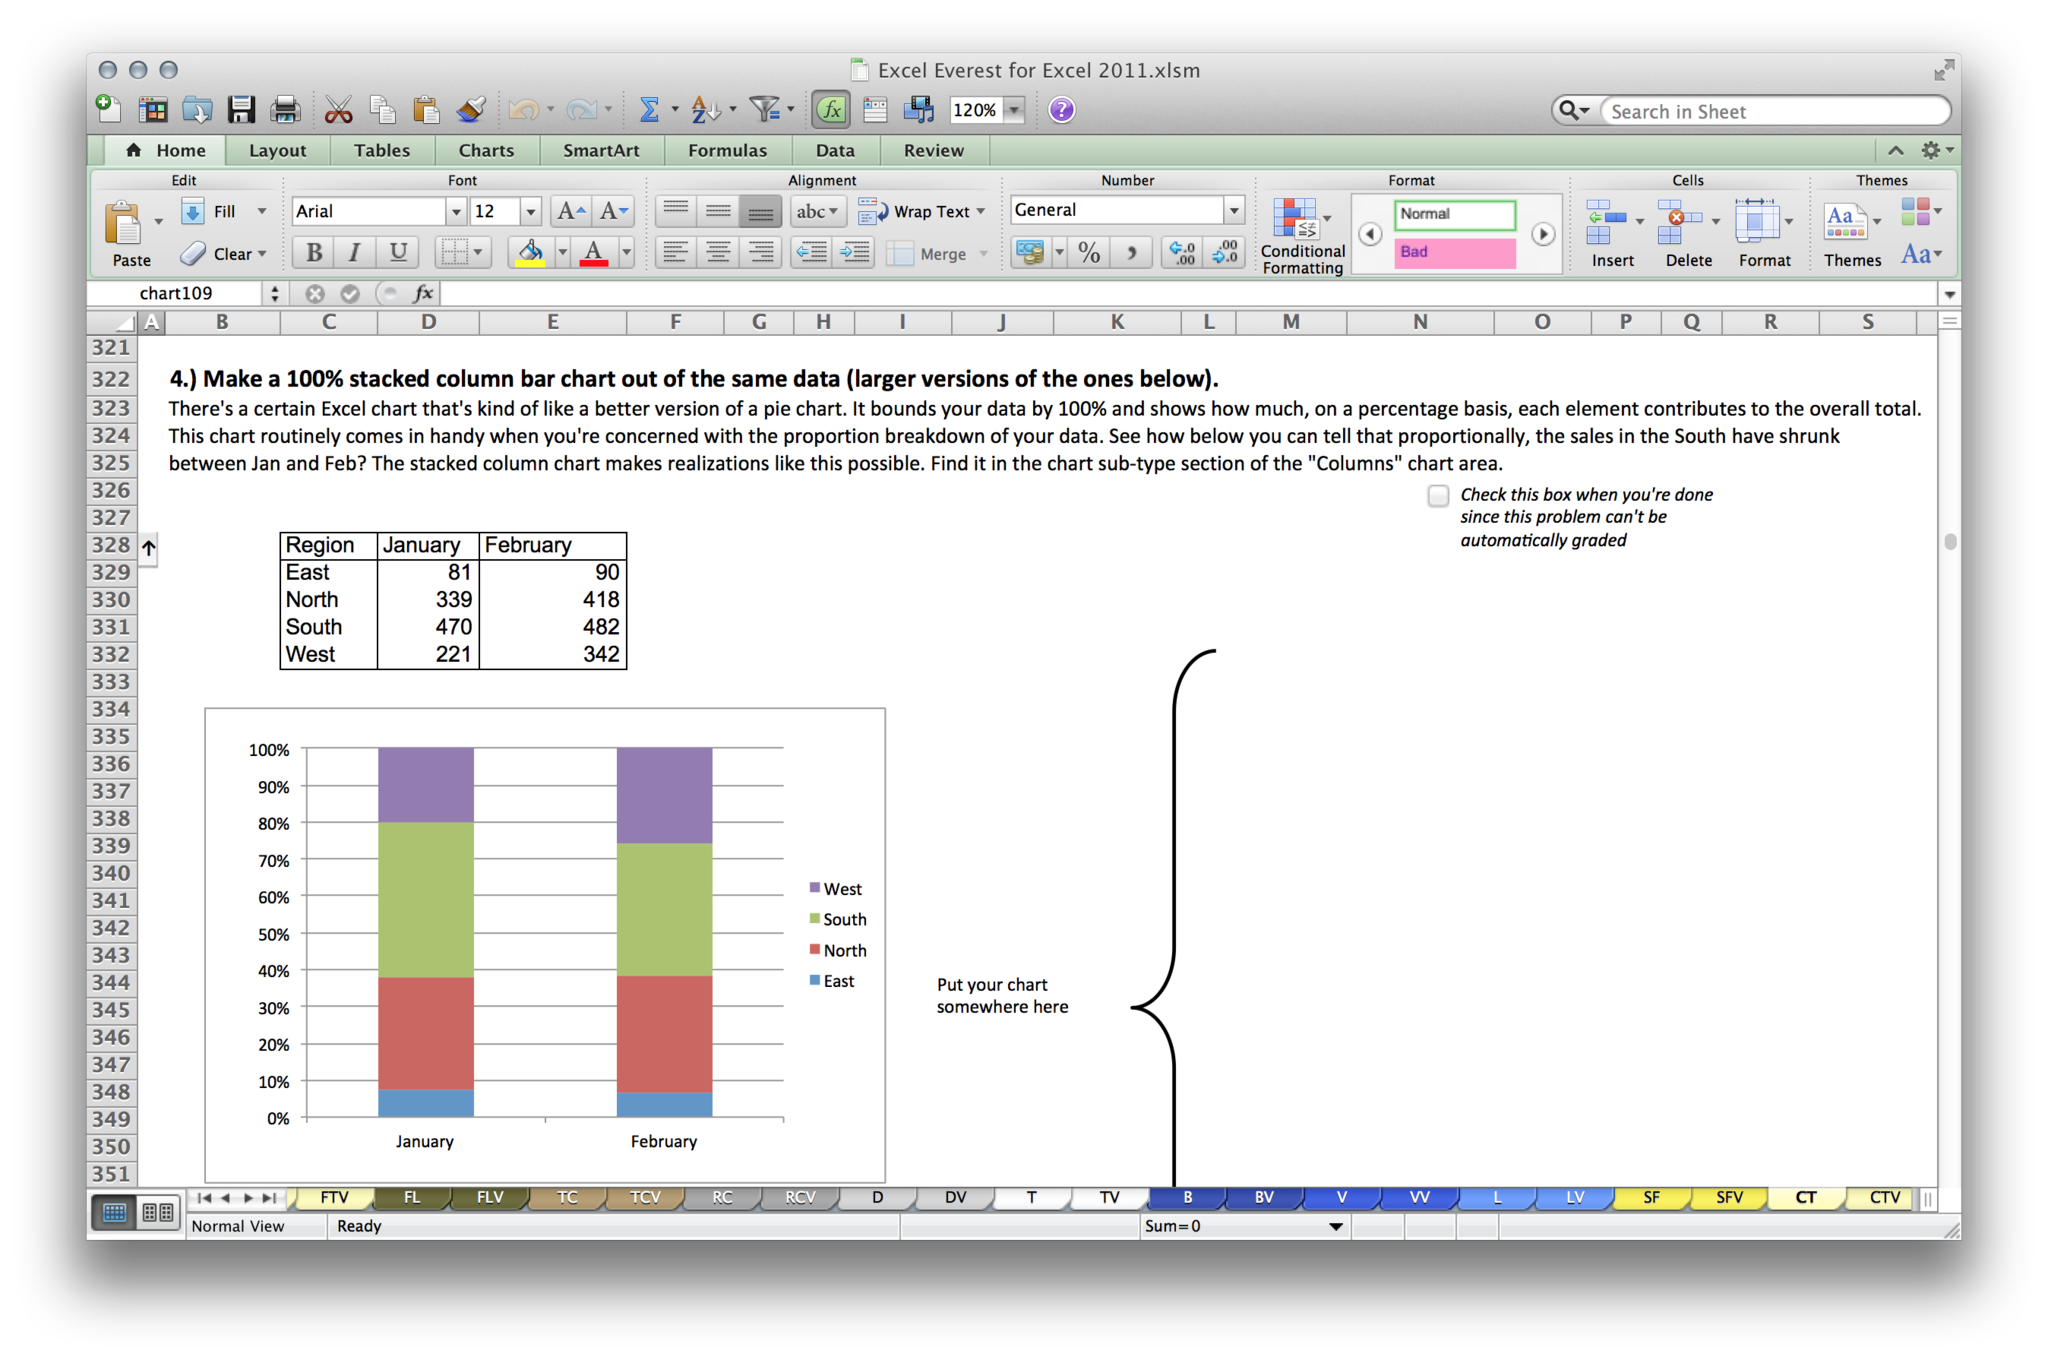Open the General number format dropdown

[x=1234, y=210]
